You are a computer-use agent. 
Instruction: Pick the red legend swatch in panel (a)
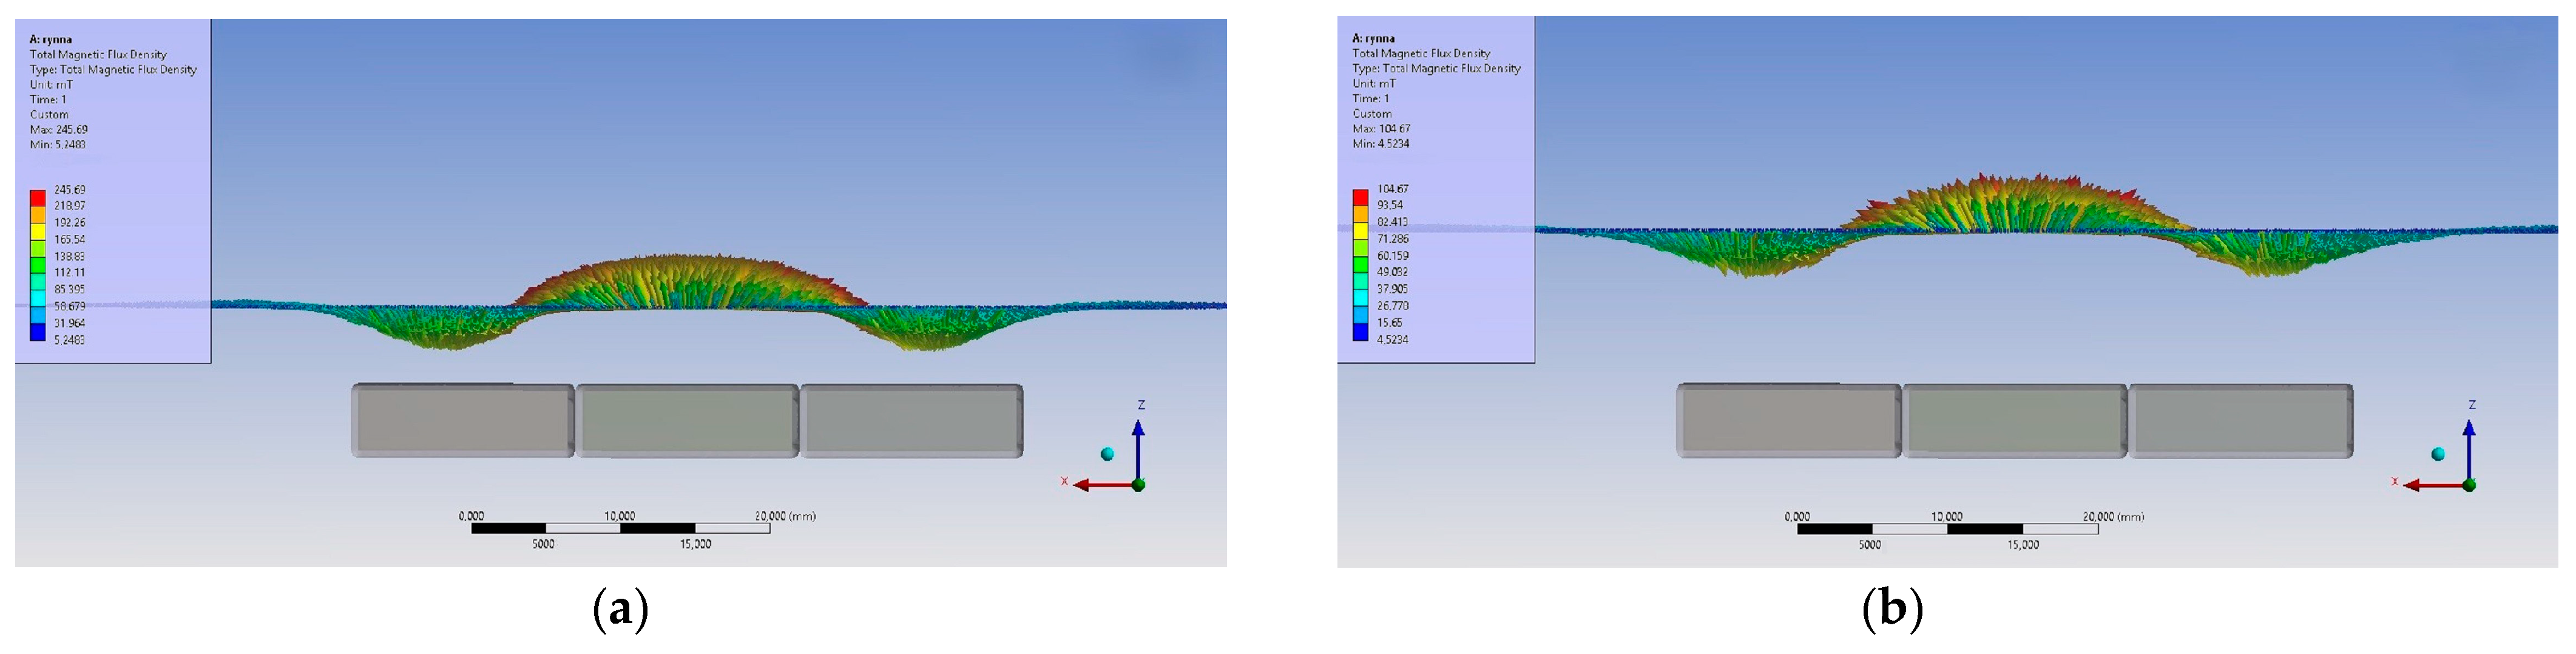(x=37, y=198)
